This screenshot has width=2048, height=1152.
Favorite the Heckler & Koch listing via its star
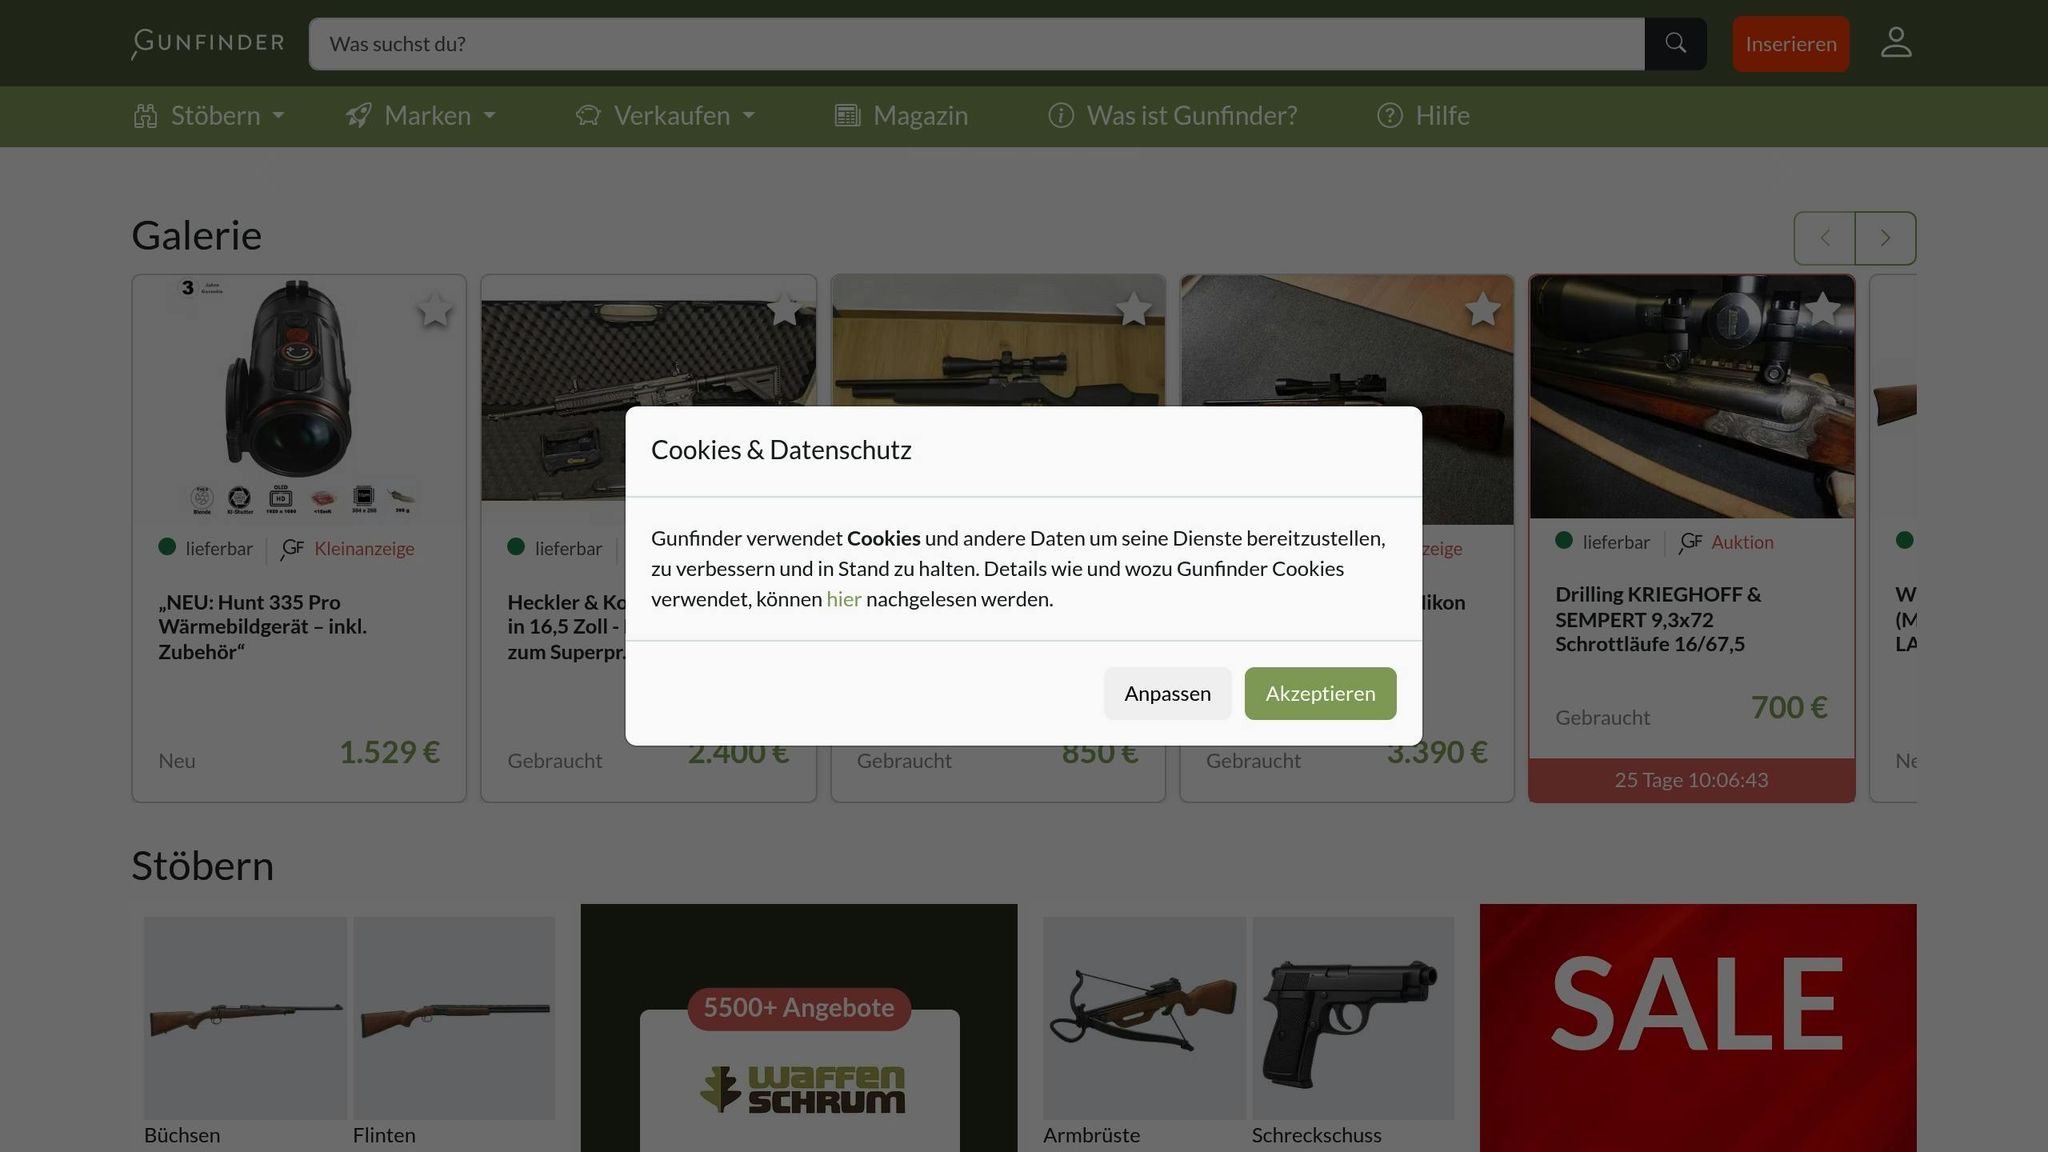coord(786,311)
